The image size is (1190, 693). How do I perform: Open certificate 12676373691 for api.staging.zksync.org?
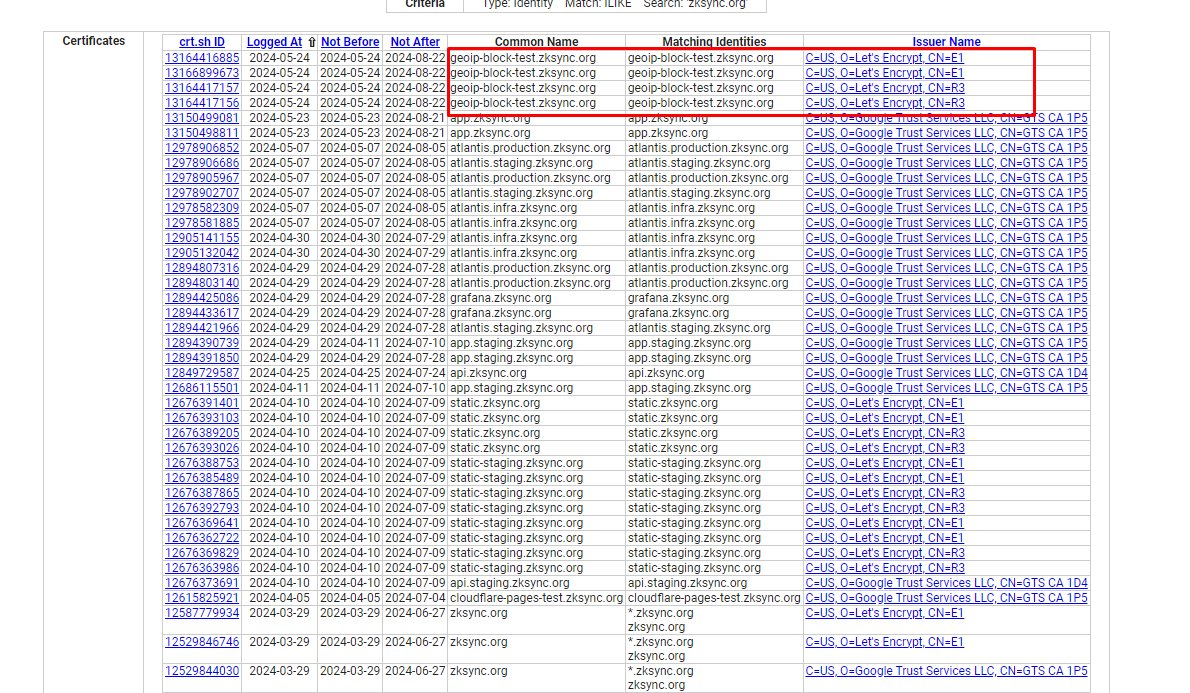(x=202, y=583)
